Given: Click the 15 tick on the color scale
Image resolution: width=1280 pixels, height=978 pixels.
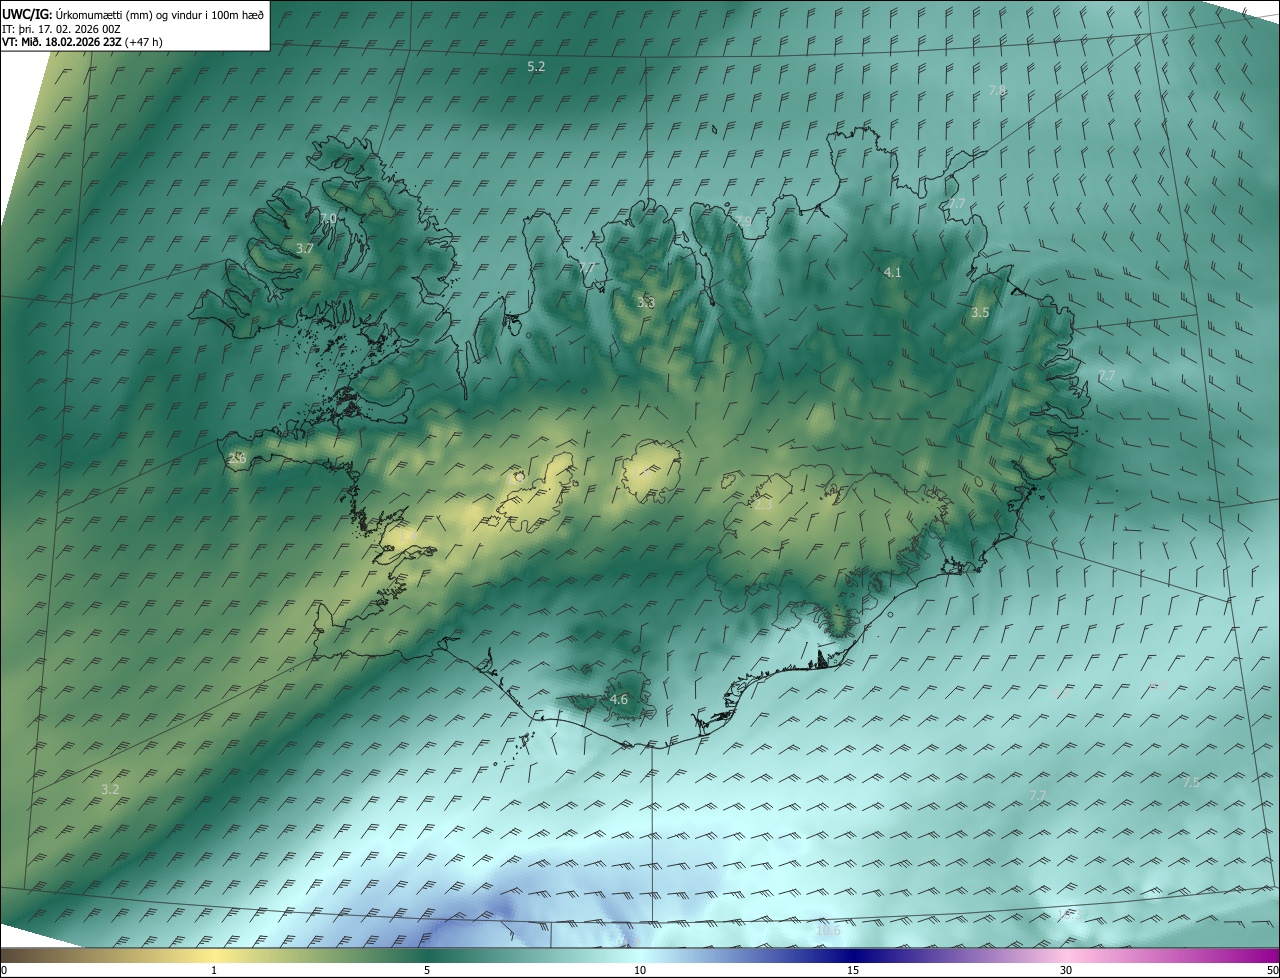Looking at the screenshot, I should point(853,970).
